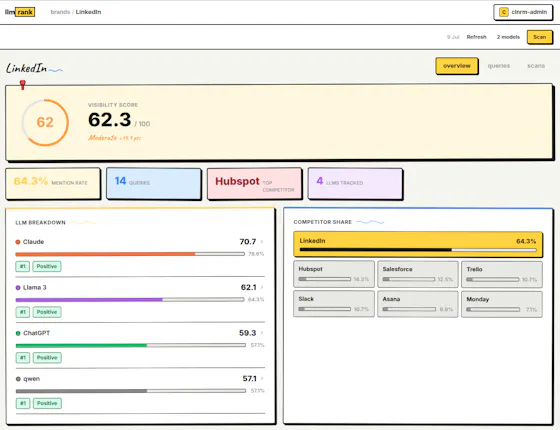Click the orange Claude dot icon
Viewport: 560px width, 430px height.
[x=18, y=242]
